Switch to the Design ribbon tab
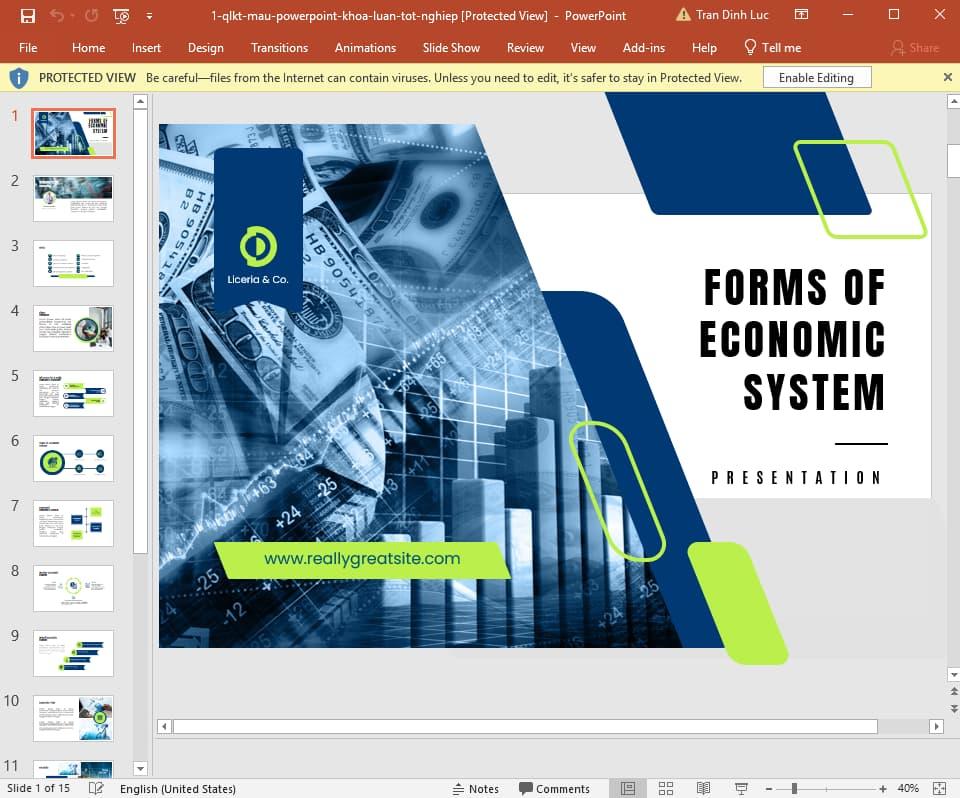Viewport: 960px width, 798px height. [205, 47]
